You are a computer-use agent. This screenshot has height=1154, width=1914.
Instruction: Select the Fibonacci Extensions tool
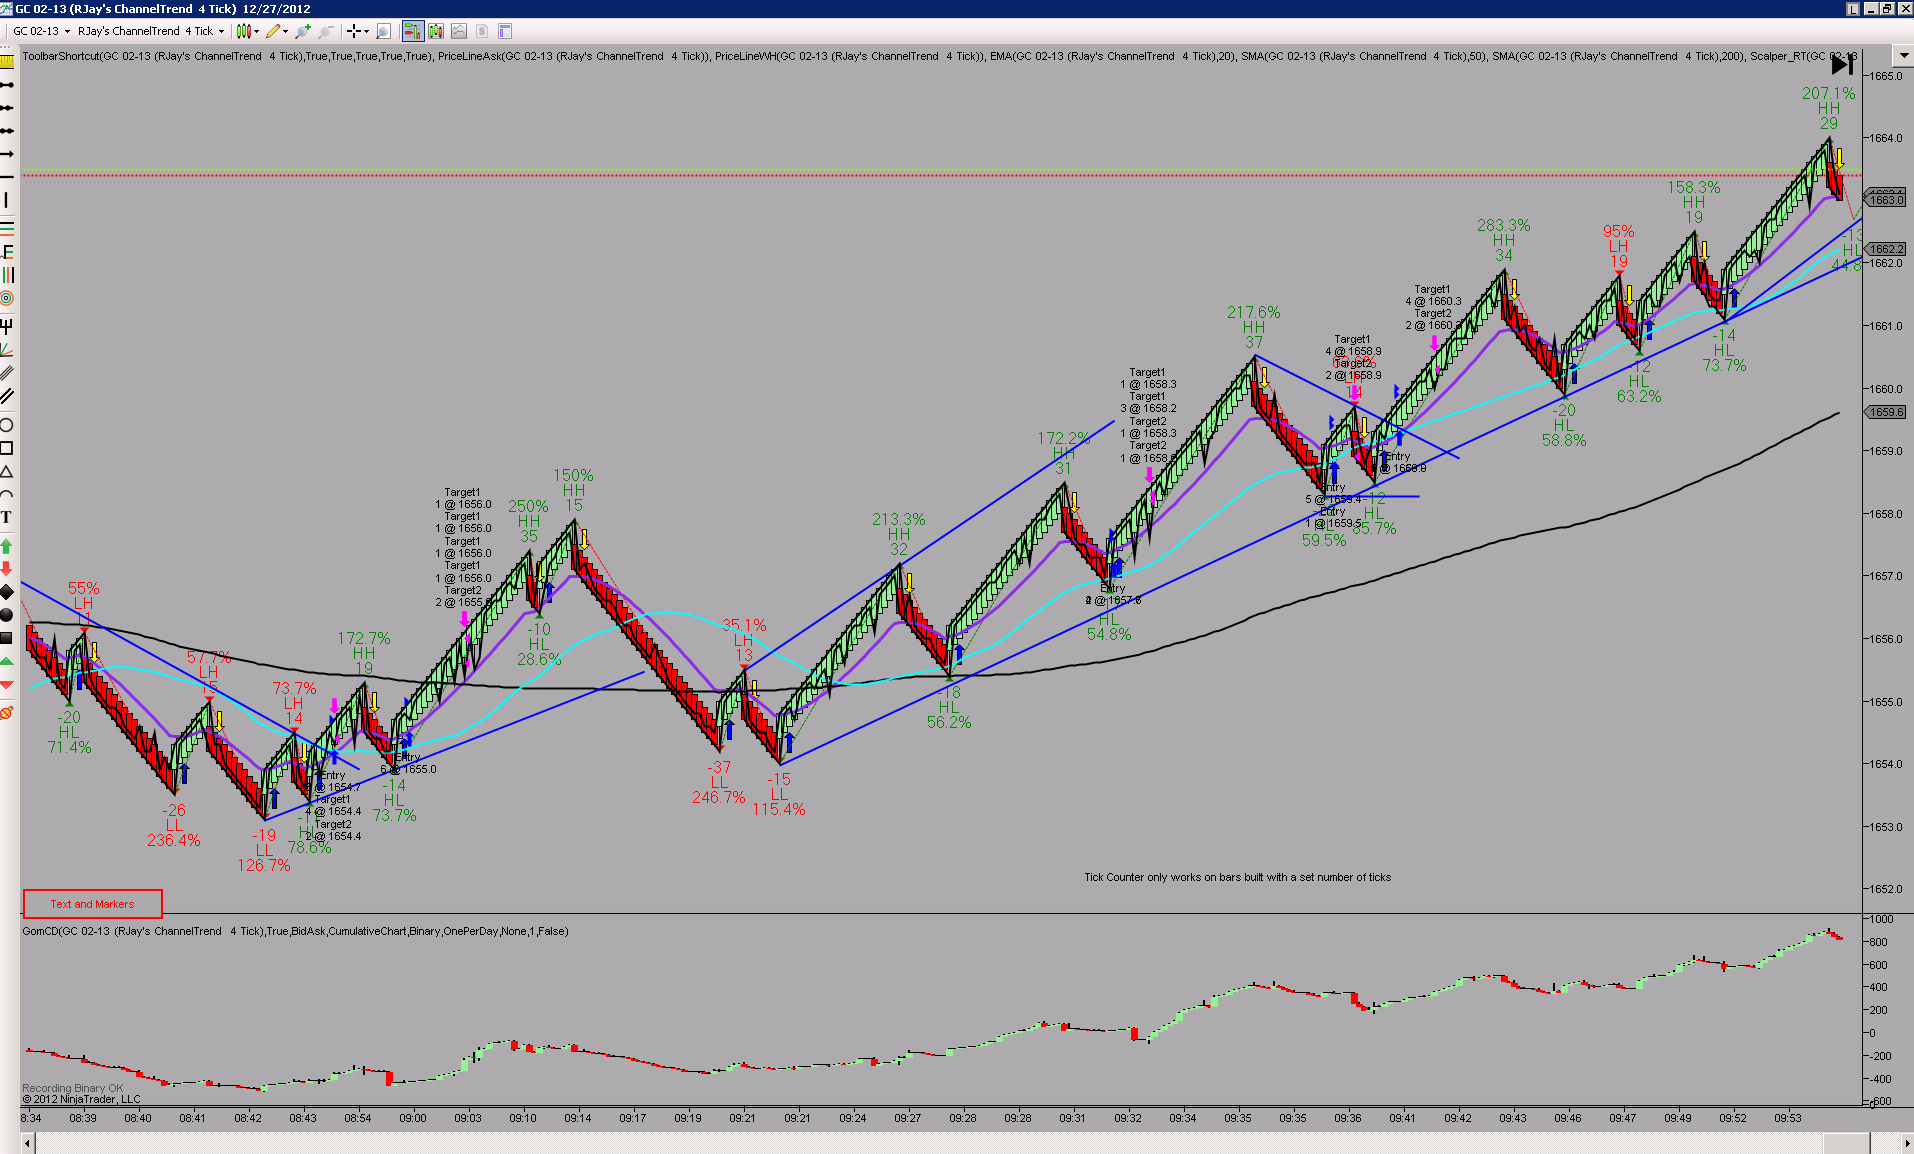pyautogui.click(x=7, y=252)
